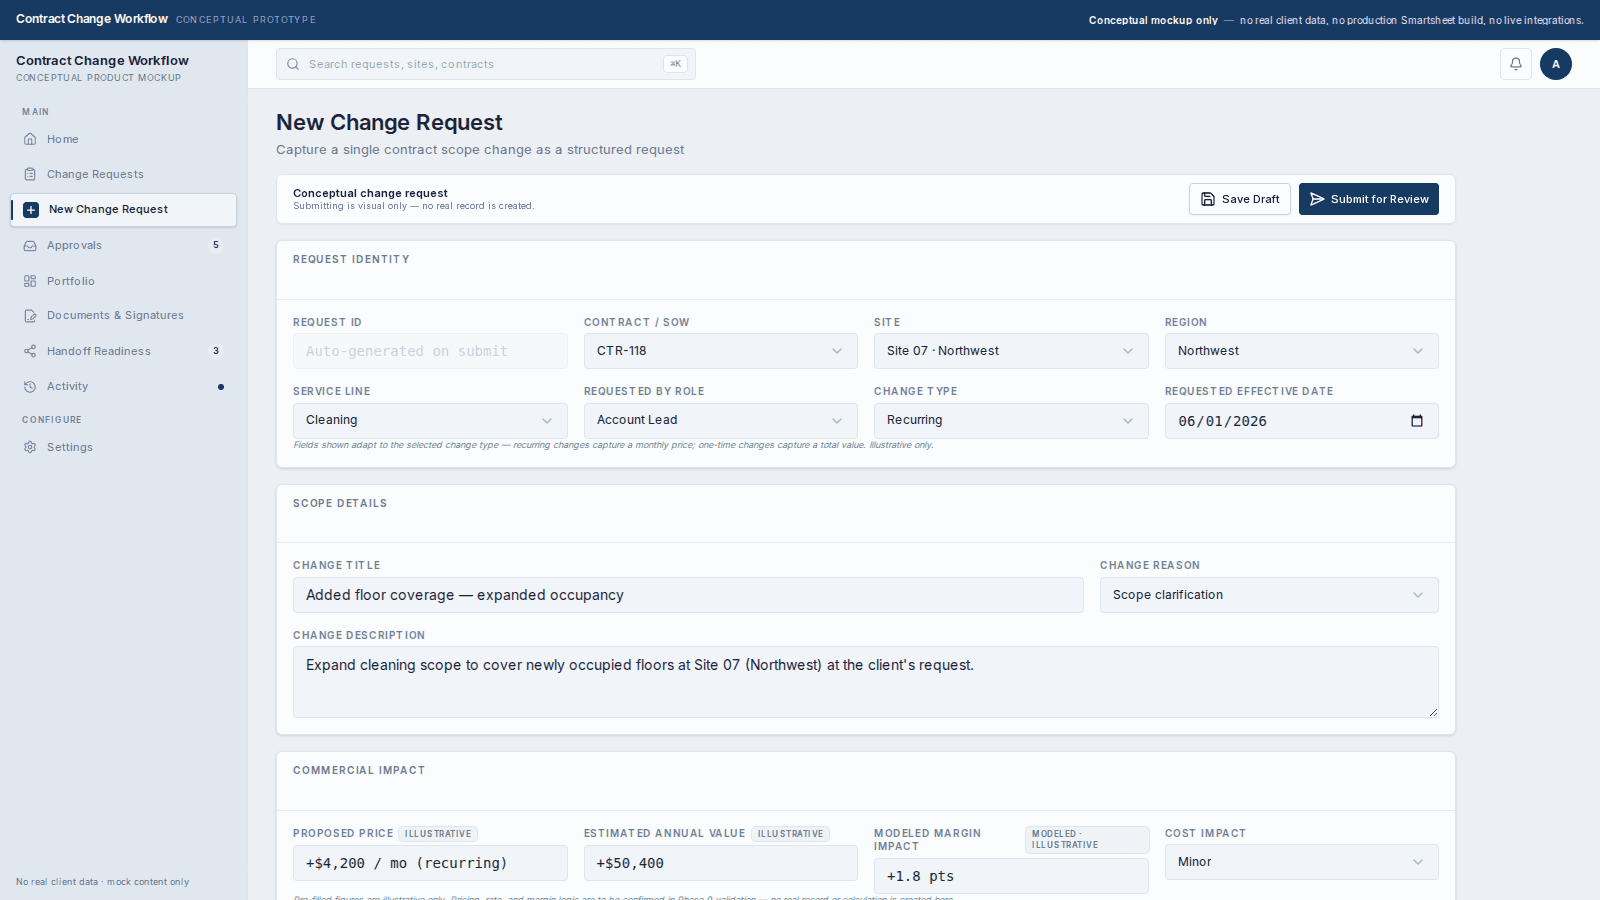Viewport: 1600px width, 900px height.
Task: Open the Change Reason dropdown
Action: click(1269, 595)
